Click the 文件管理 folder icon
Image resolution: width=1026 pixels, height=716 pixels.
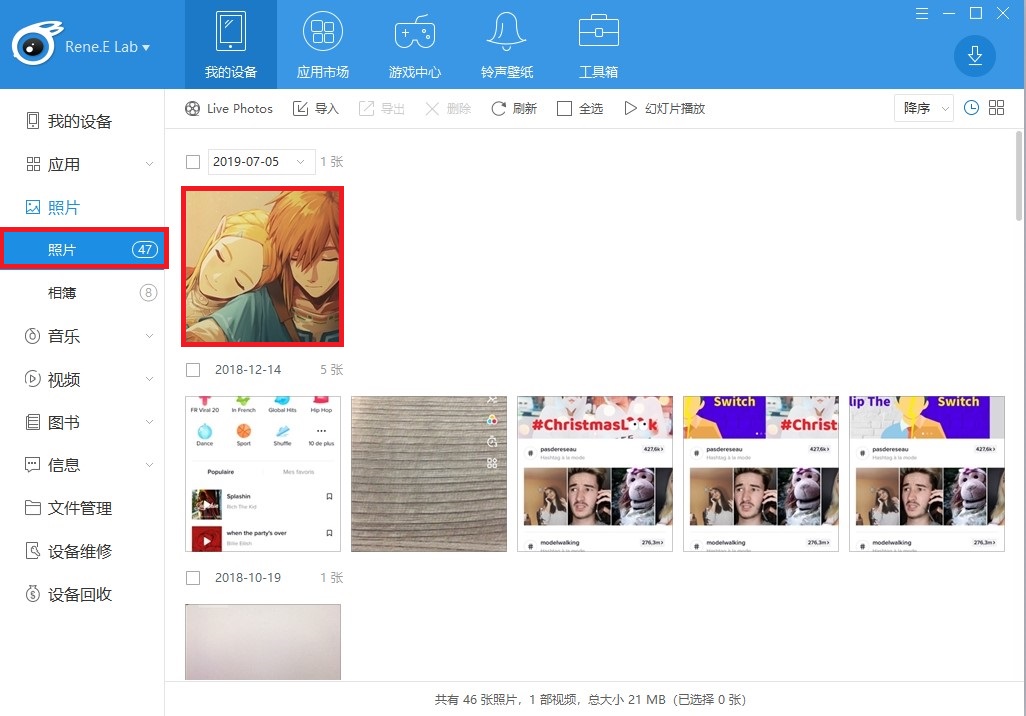pos(32,508)
